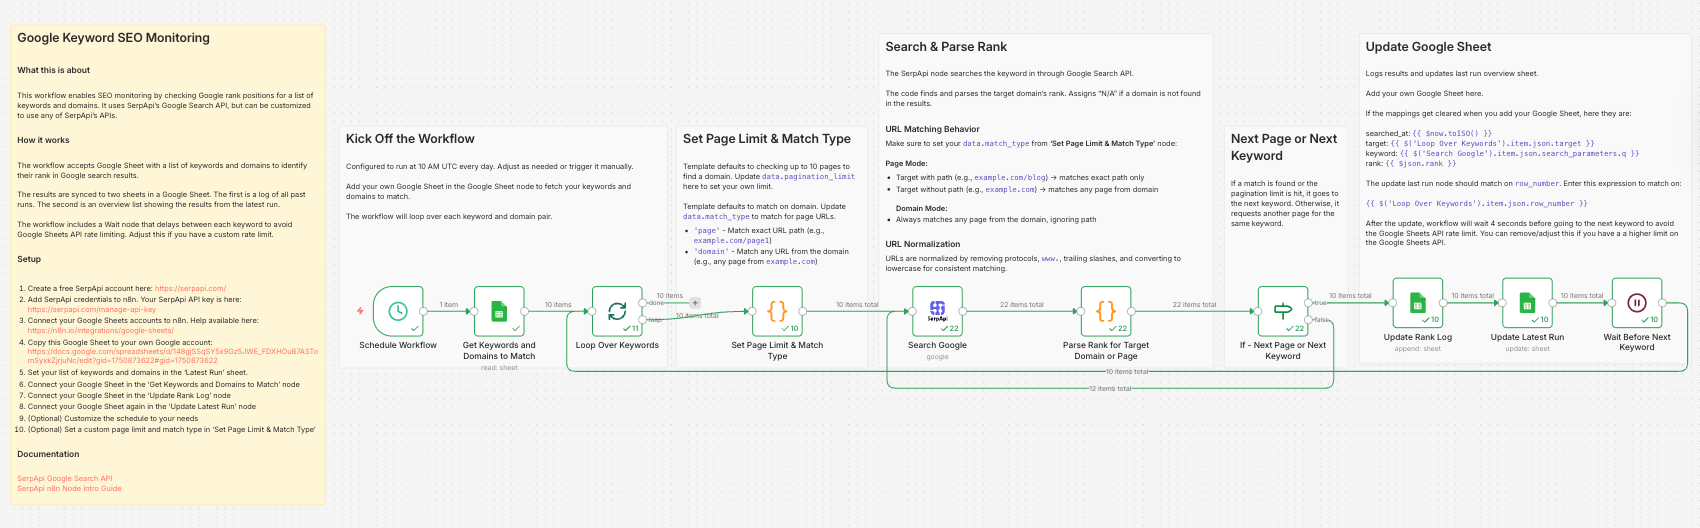Select the Wait Before Next Keyword node
The image size is (1700, 528).
pos(1637,303)
